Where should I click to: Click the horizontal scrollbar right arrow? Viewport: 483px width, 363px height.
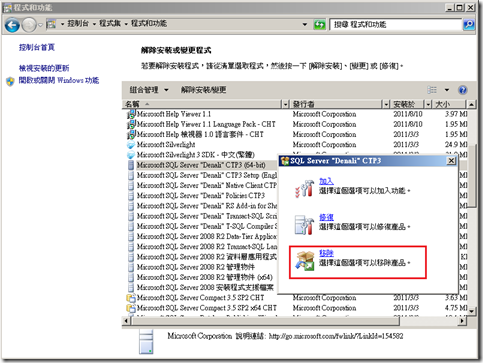point(462,321)
